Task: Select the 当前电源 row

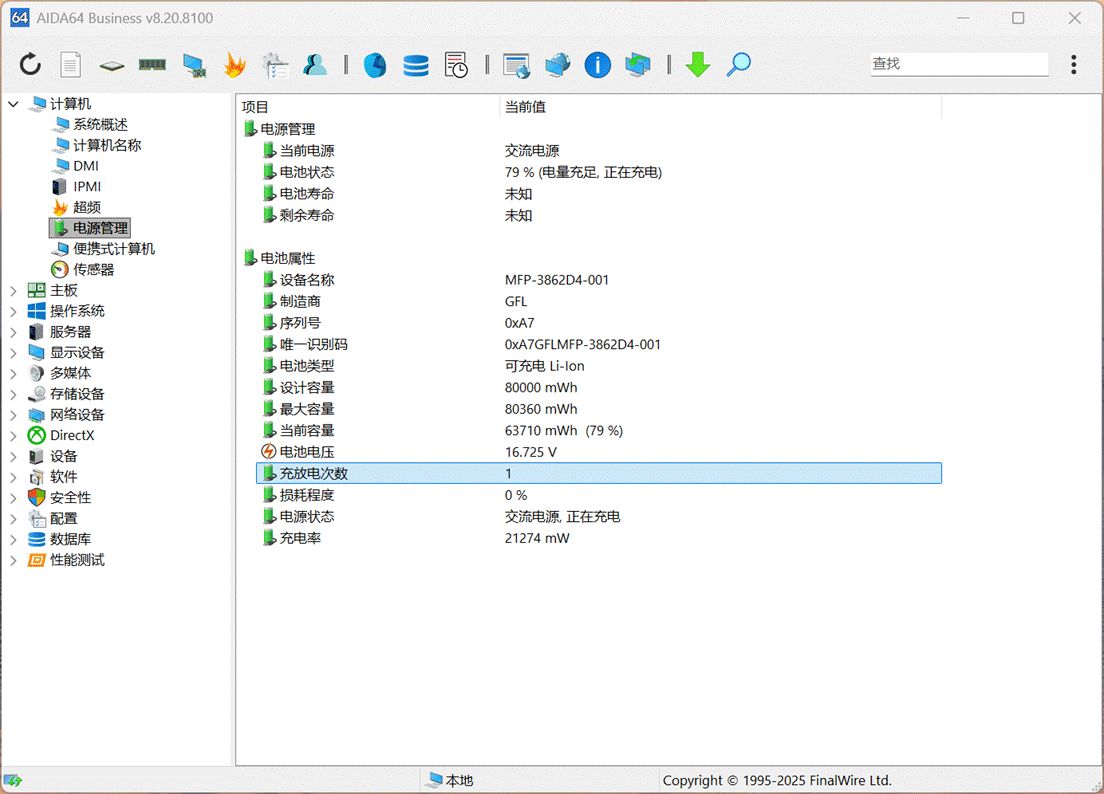Action: pyautogui.click(x=600, y=151)
